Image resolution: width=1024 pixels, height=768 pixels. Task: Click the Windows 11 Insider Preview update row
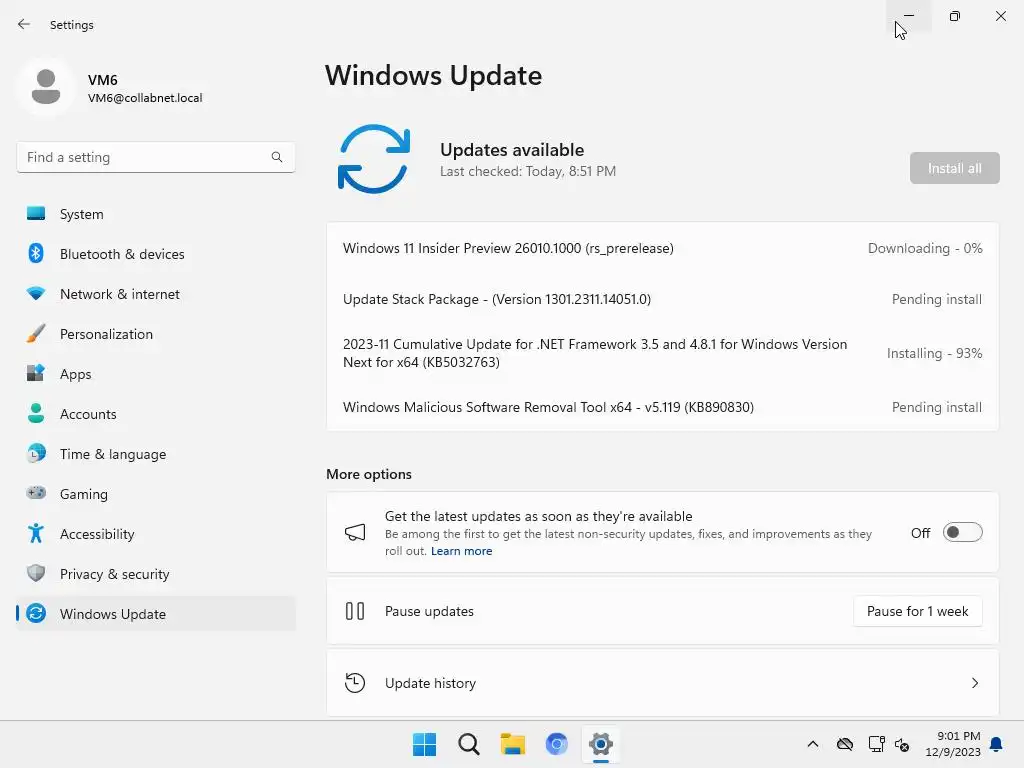[x=662, y=248]
